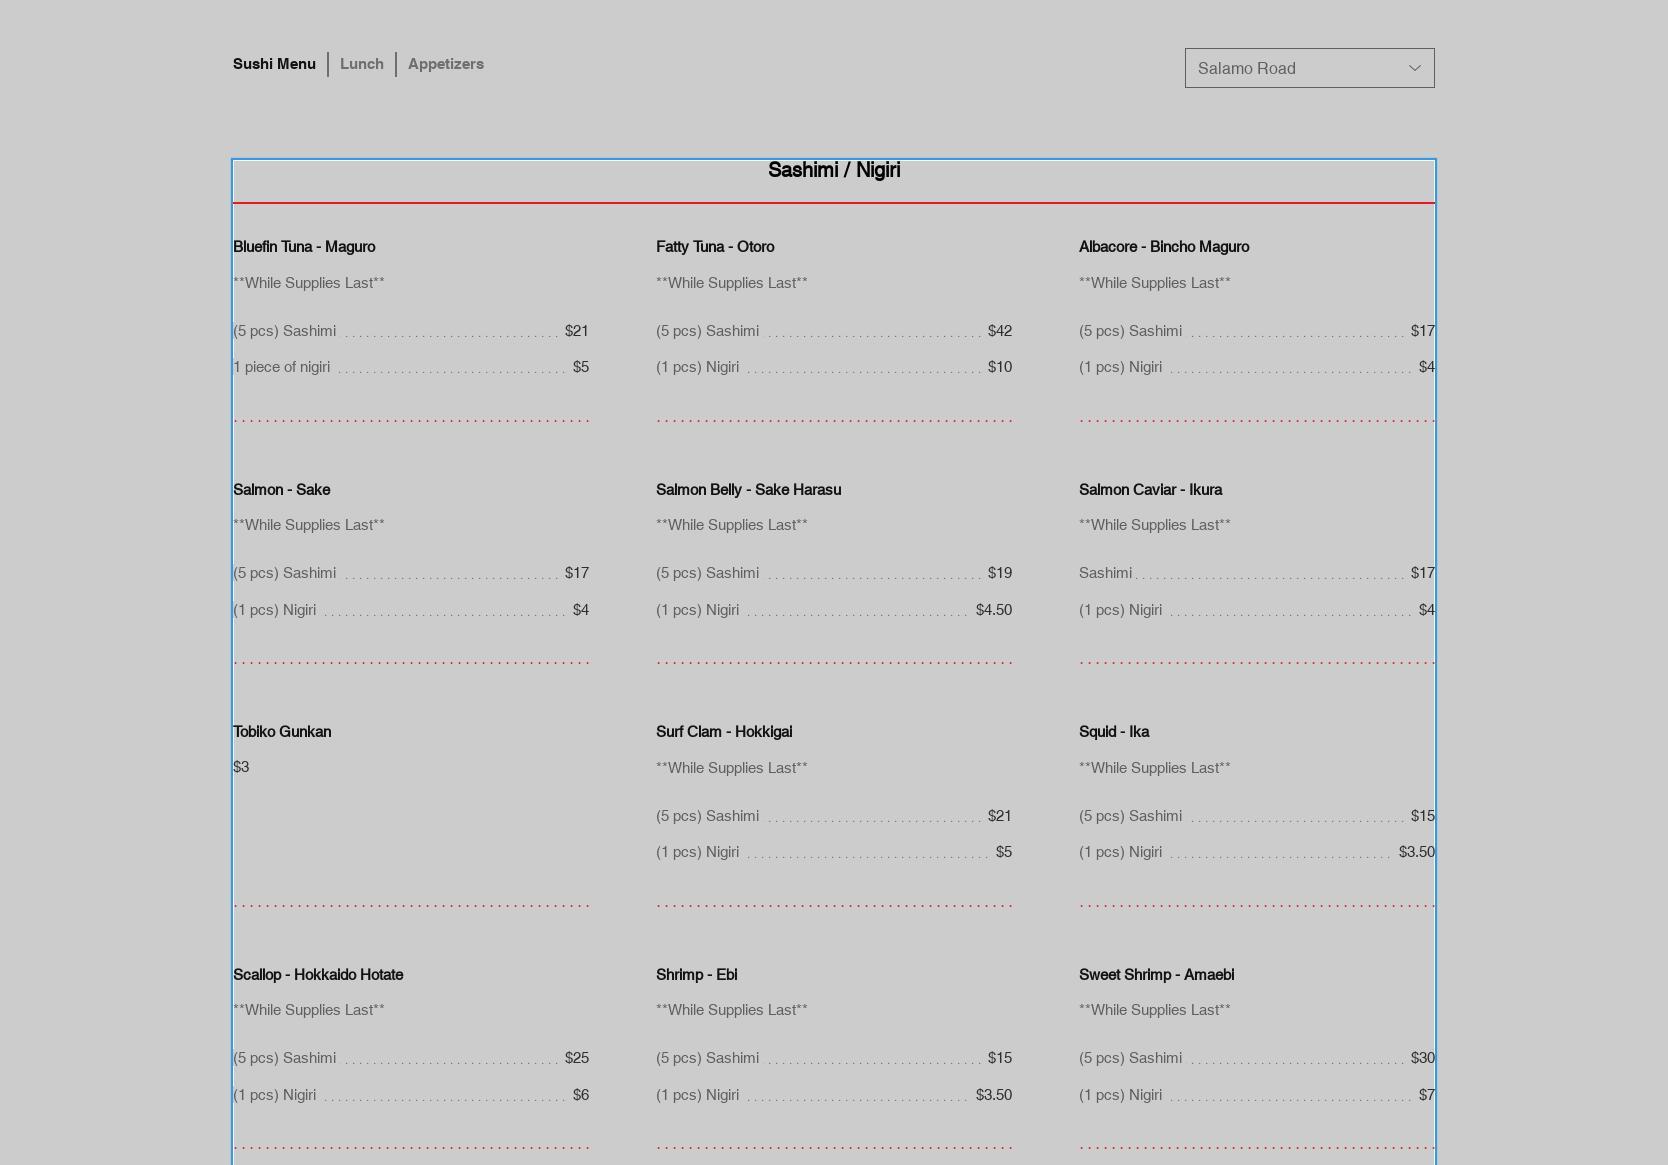Click the $3 Tobiko Gunkan price
The image size is (1668, 1165).
click(x=241, y=767)
